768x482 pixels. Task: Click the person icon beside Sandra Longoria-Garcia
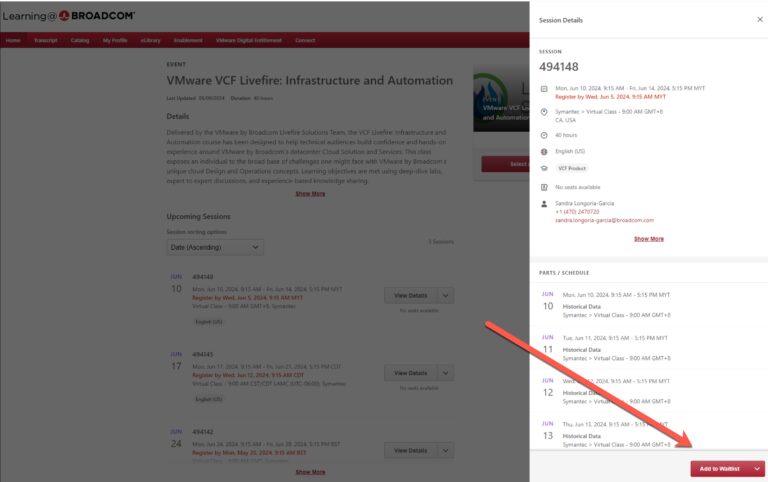(x=544, y=204)
